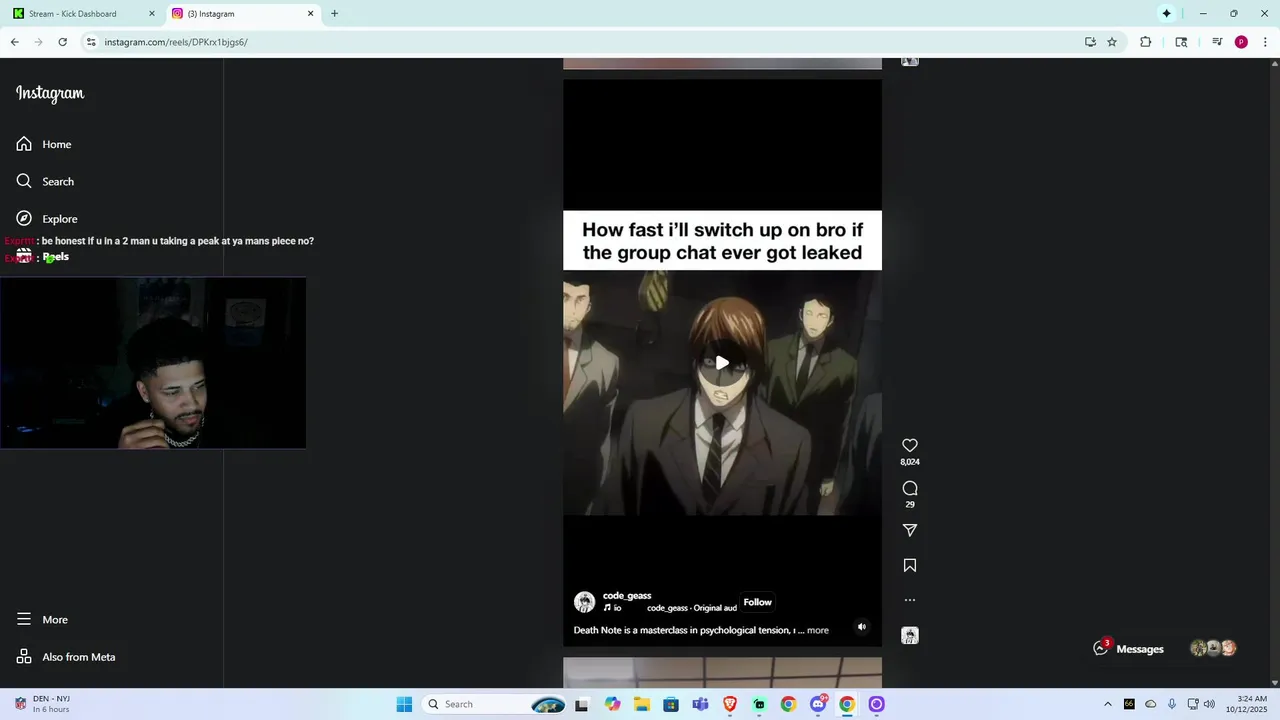Open the More menu in sidebar

[x=55, y=620]
